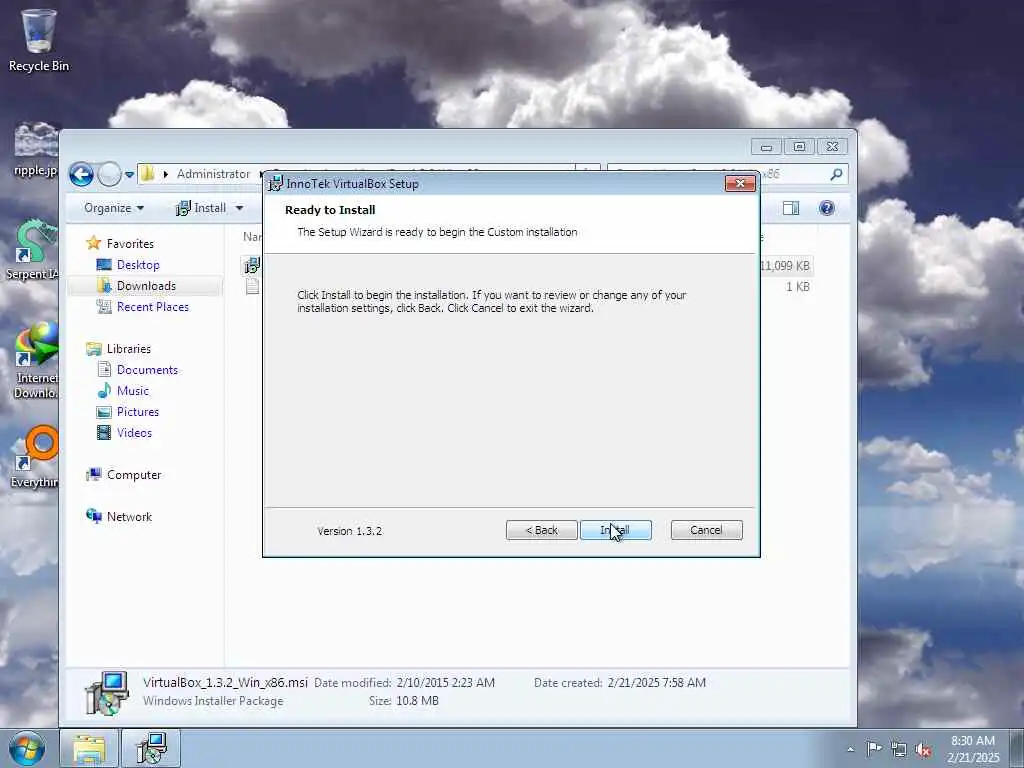This screenshot has height=768, width=1024.
Task: Click the Explorer forward navigation arrow
Action: [x=109, y=174]
